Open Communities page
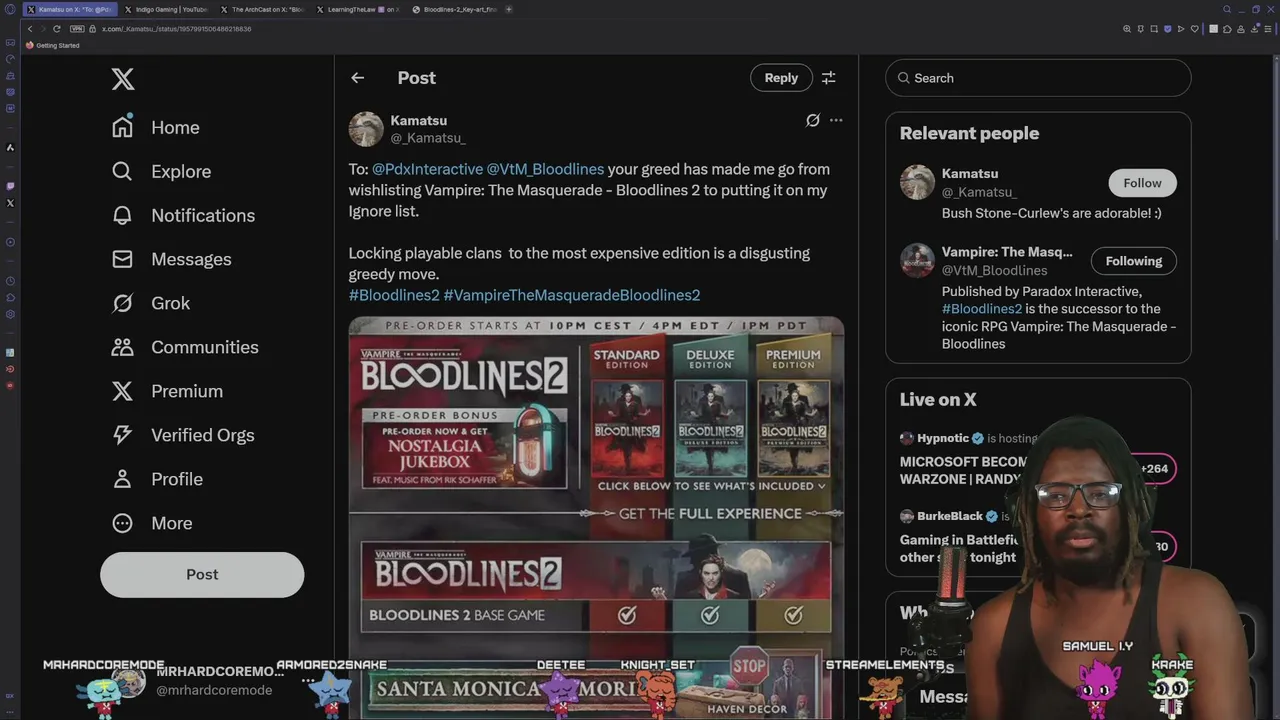The image size is (1280, 720). coord(185,347)
